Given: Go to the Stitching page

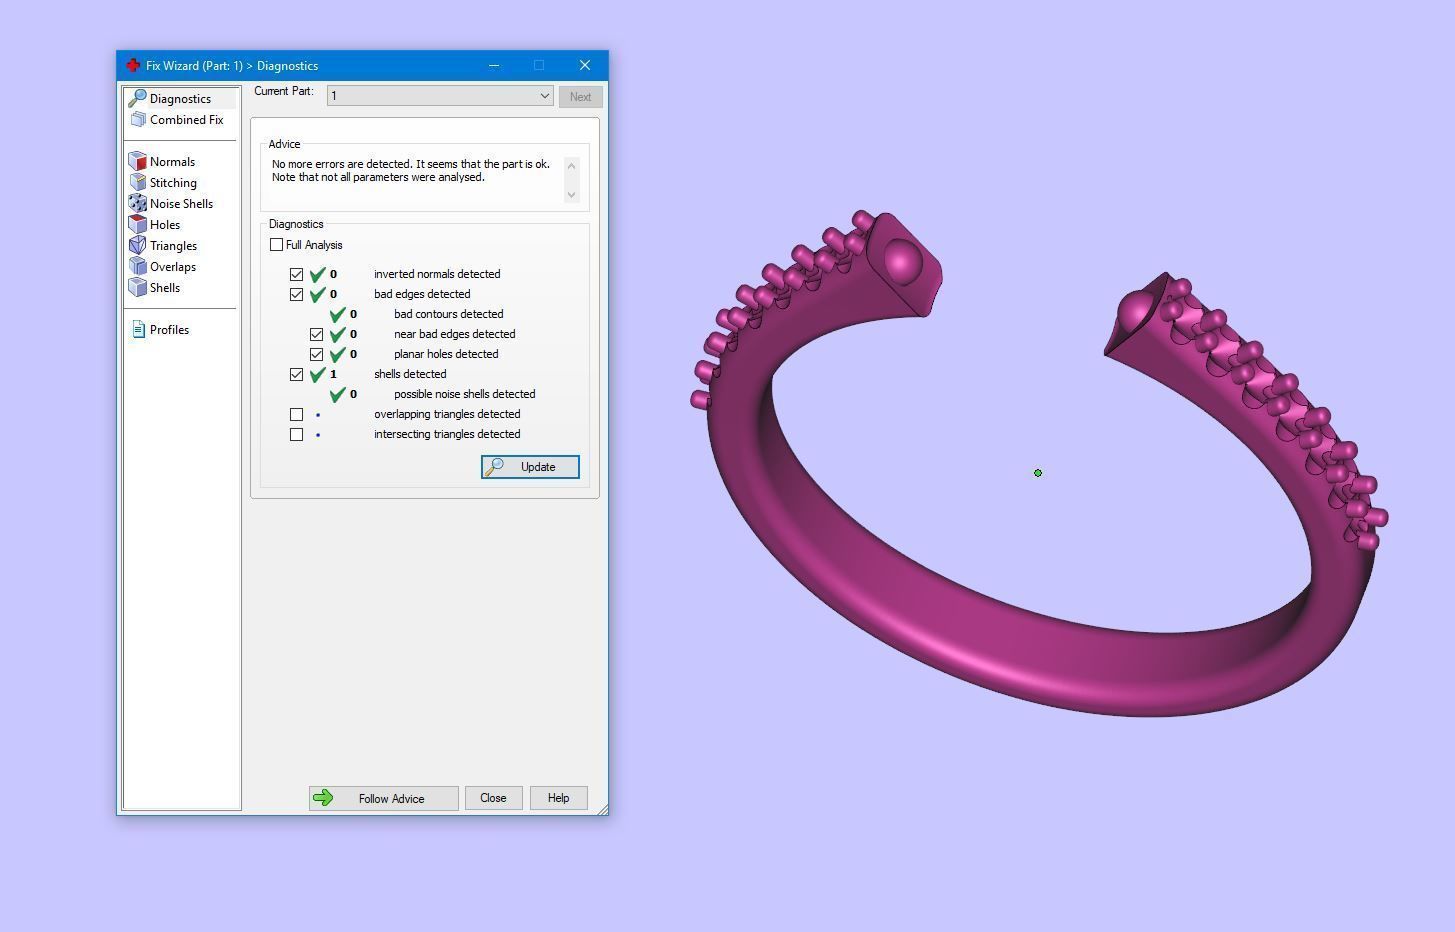Looking at the screenshot, I should (173, 182).
